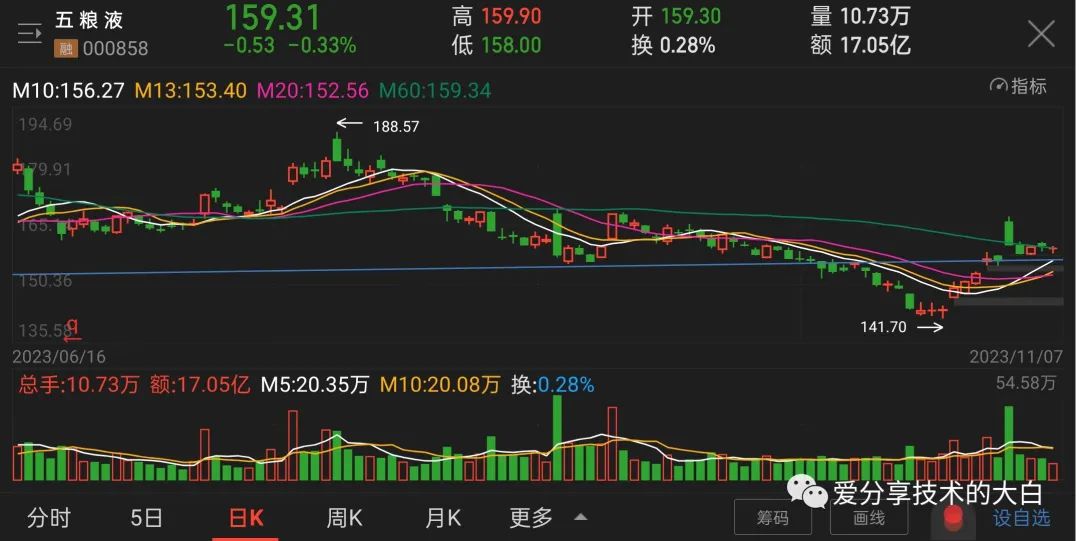Click the low price 158.00
Screen dimensions: 1080x541
click(x=511, y=45)
